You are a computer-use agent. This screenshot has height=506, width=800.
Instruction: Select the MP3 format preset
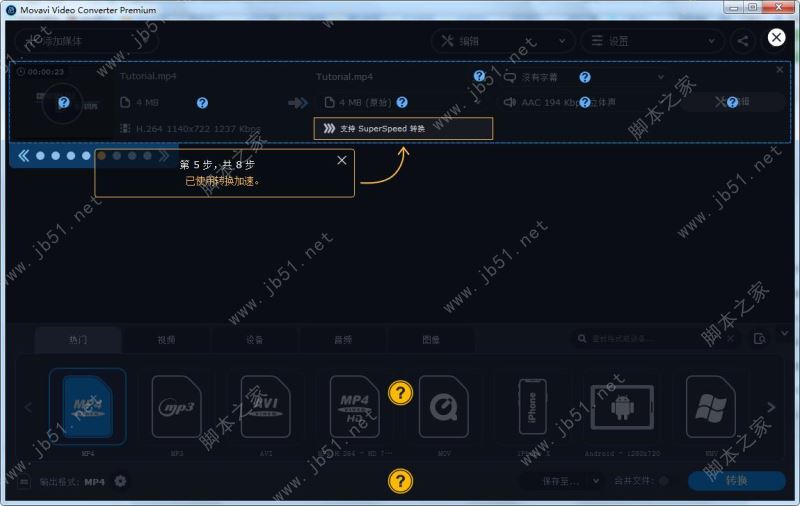tap(177, 407)
